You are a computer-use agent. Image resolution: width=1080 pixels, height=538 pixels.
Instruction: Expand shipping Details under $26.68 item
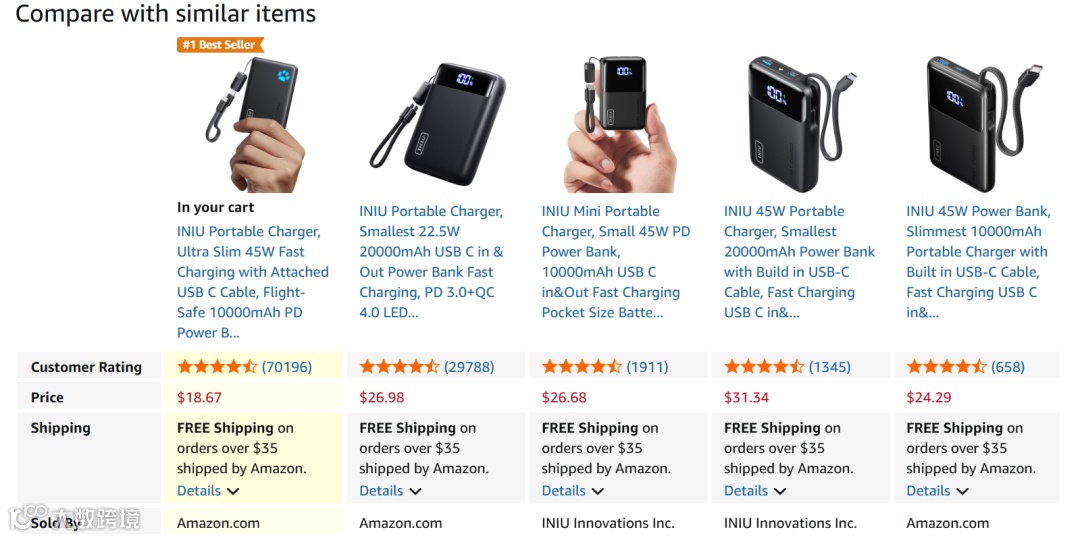[x=573, y=491]
